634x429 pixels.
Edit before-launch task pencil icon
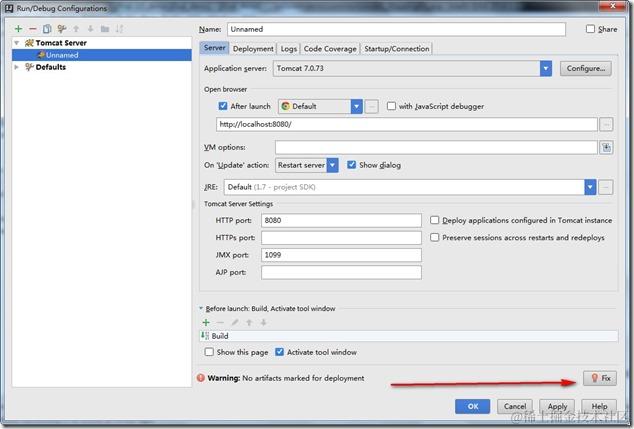coord(235,322)
